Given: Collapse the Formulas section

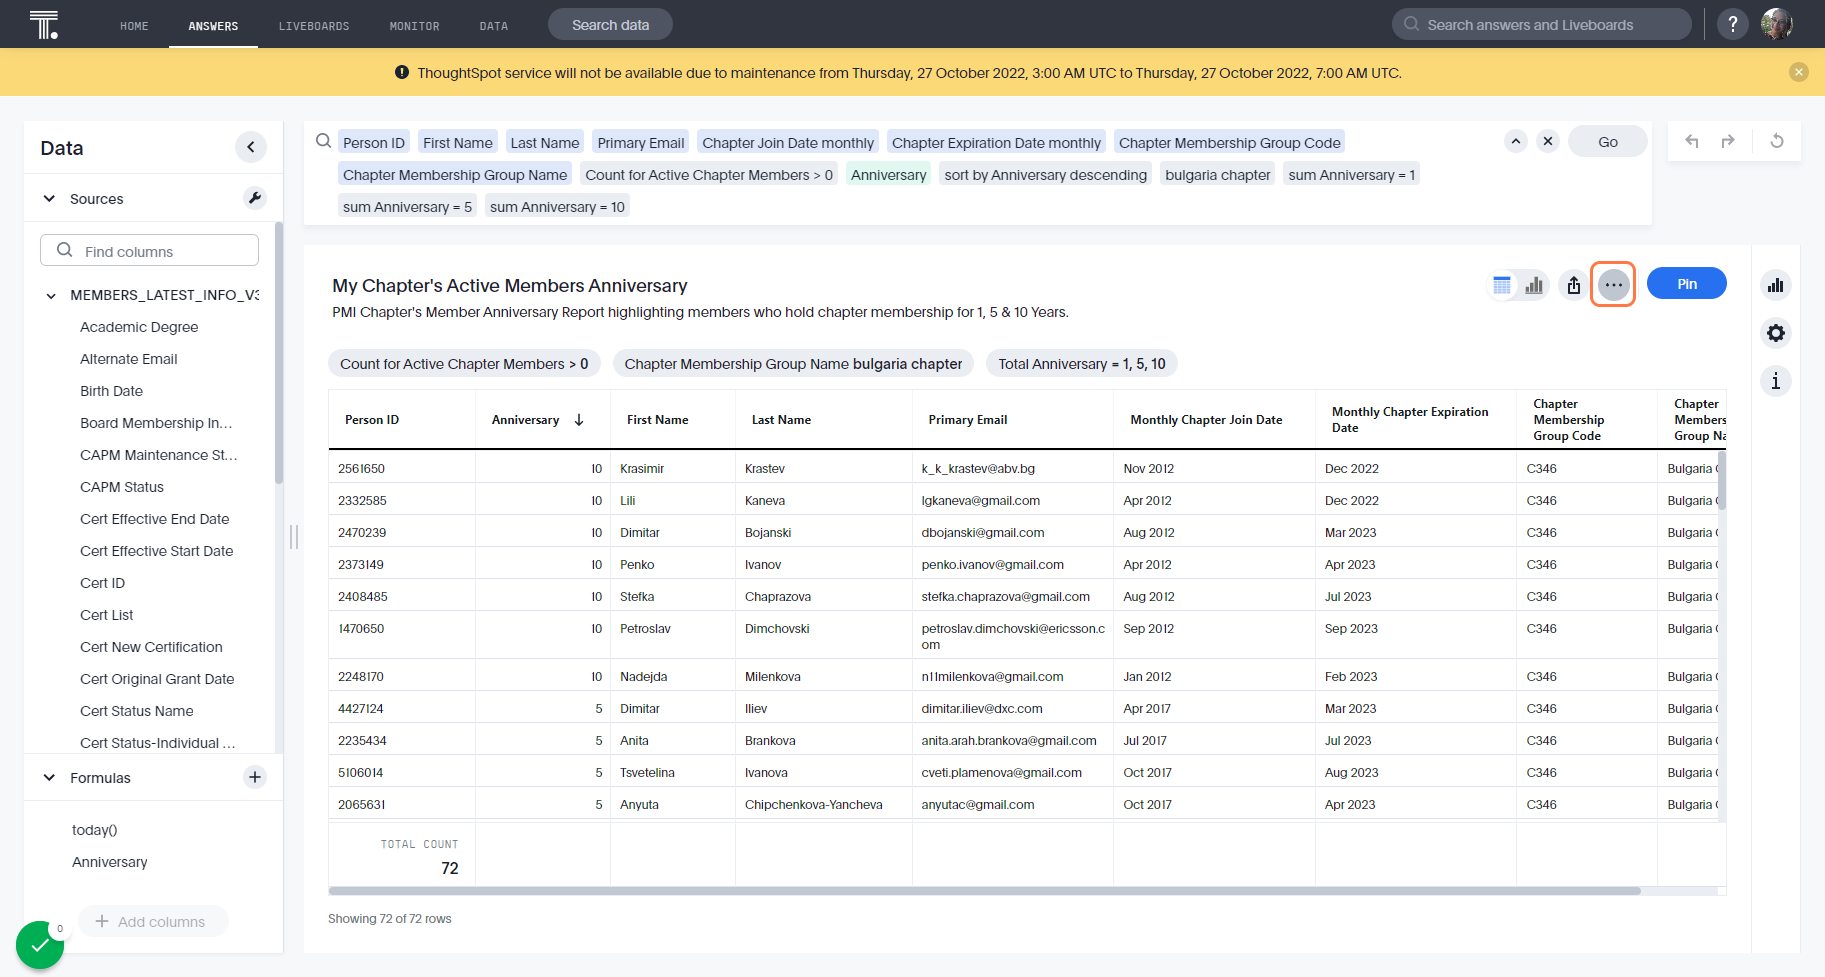Looking at the screenshot, I should [x=49, y=777].
